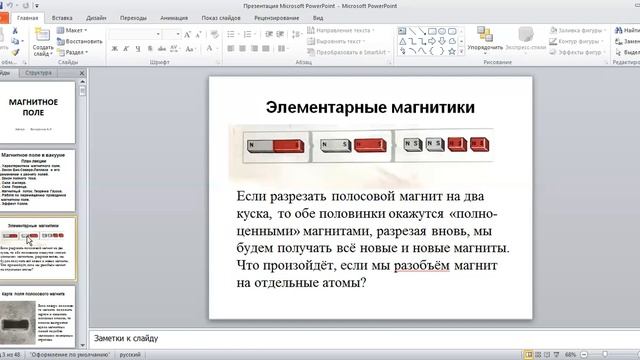
Task: Click Преобразовать в SmartArt button
Action: click(x=349, y=52)
